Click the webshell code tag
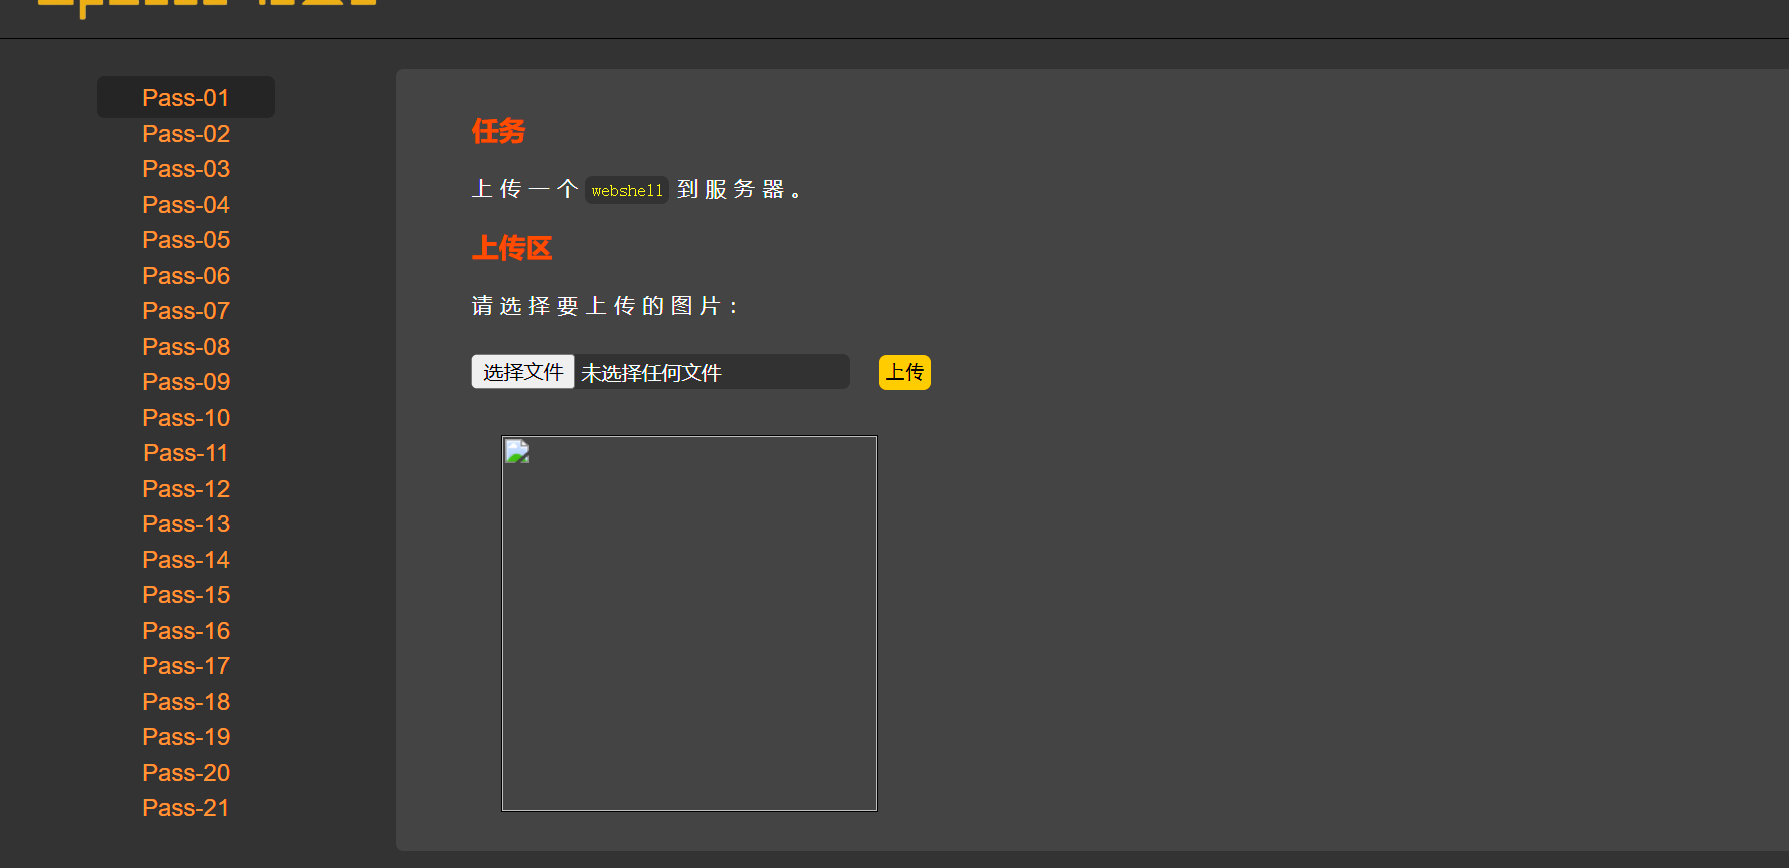 click(x=626, y=190)
